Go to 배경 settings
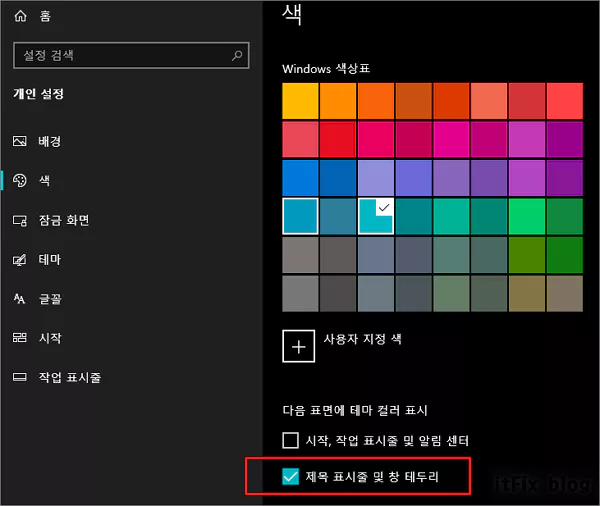 click(x=49, y=141)
